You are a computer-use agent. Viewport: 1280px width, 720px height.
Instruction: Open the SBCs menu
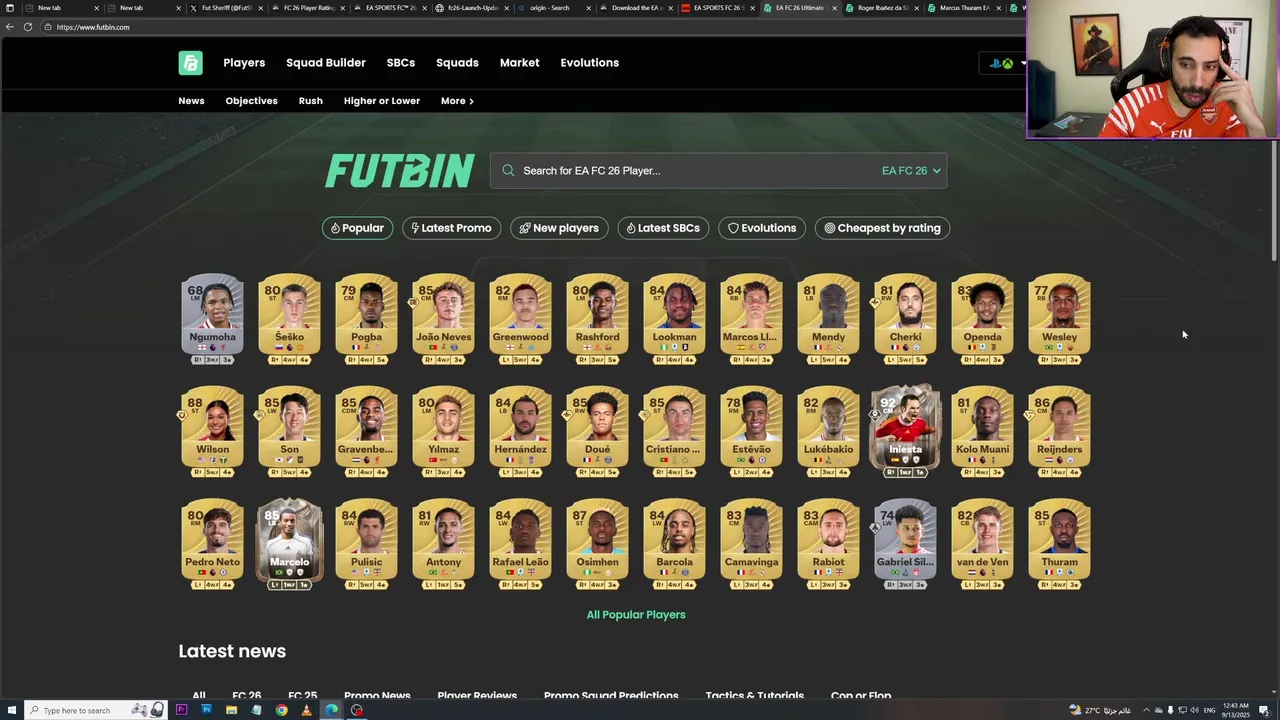(x=401, y=63)
